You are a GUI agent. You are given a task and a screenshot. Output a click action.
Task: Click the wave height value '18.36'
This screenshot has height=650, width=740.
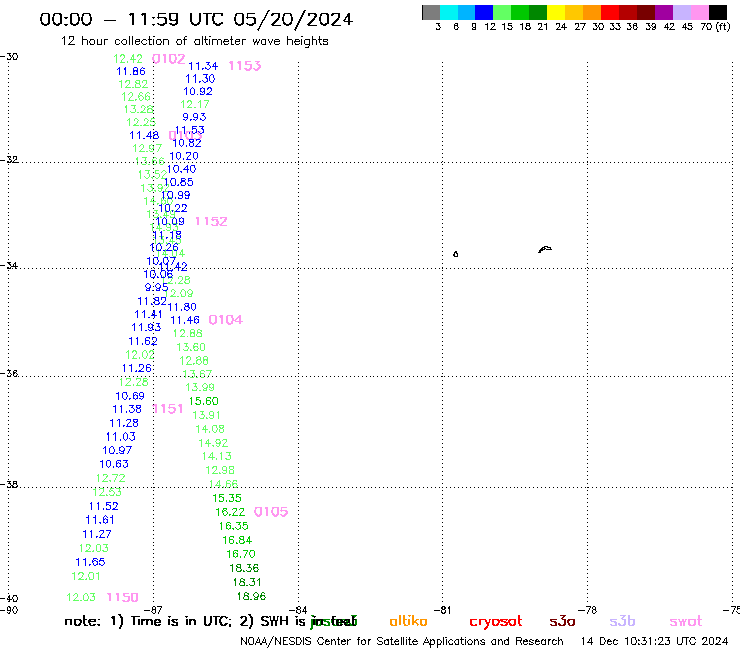(x=244, y=568)
